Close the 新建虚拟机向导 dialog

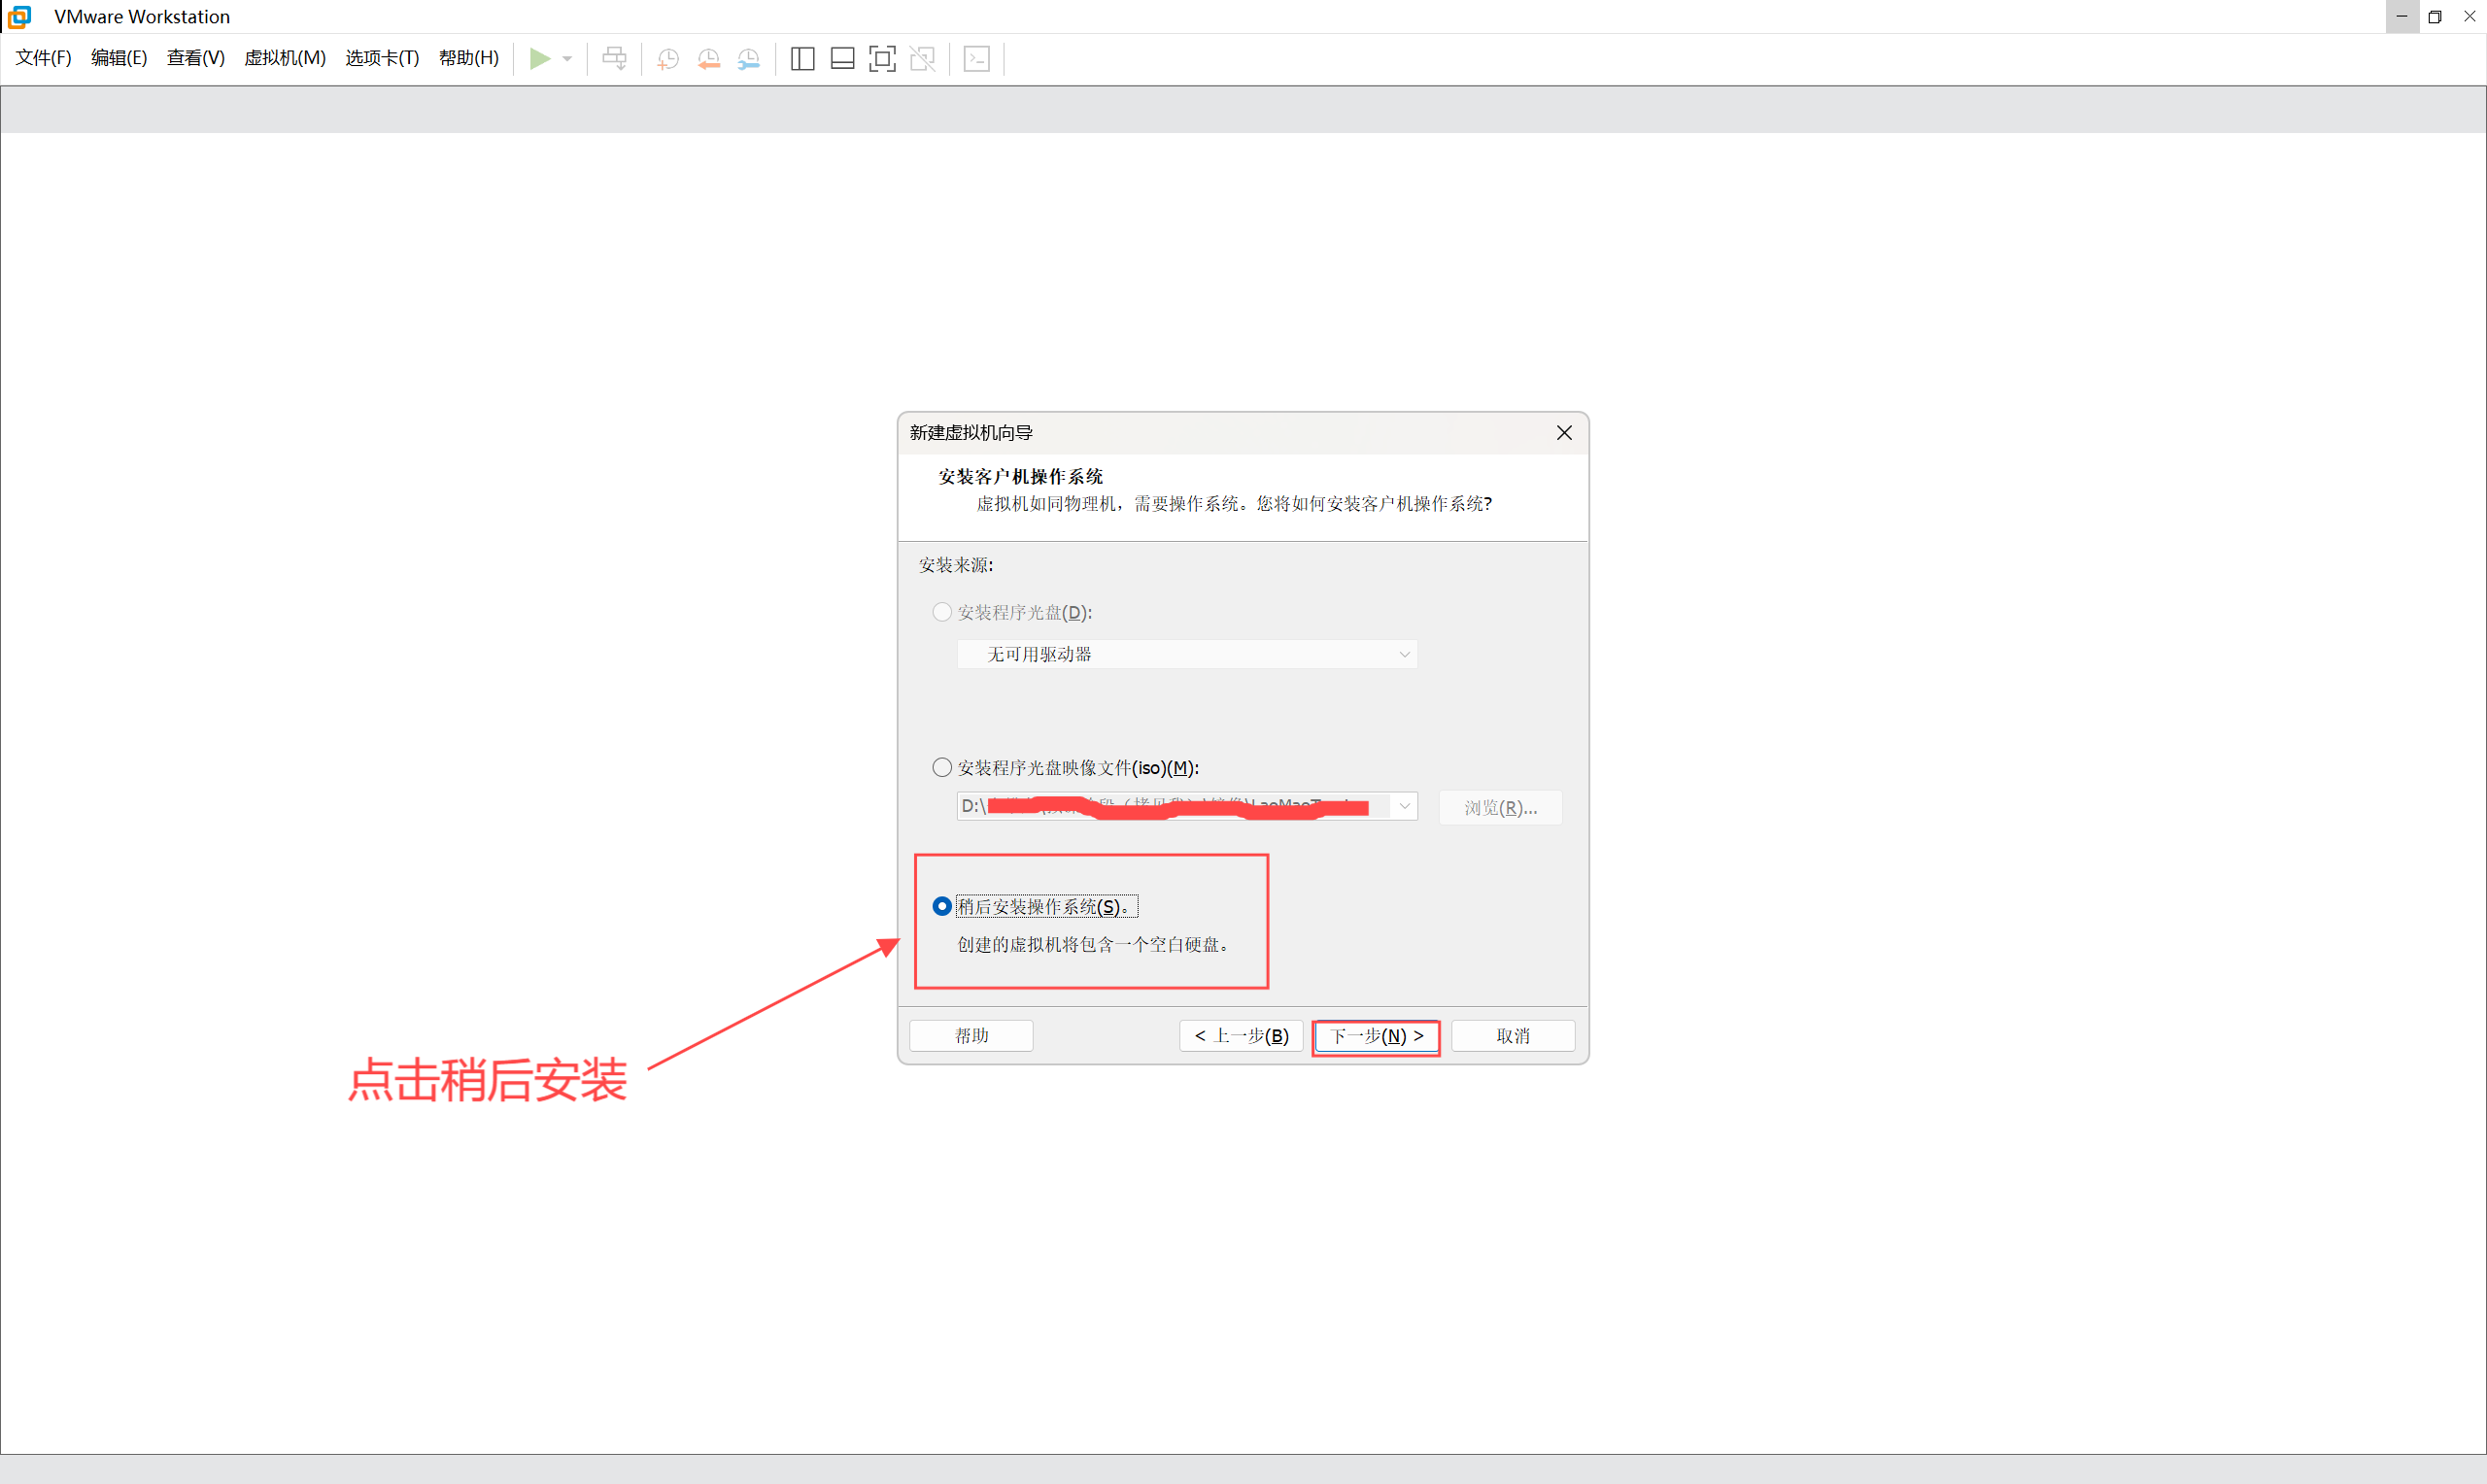click(x=1564, y=433)
